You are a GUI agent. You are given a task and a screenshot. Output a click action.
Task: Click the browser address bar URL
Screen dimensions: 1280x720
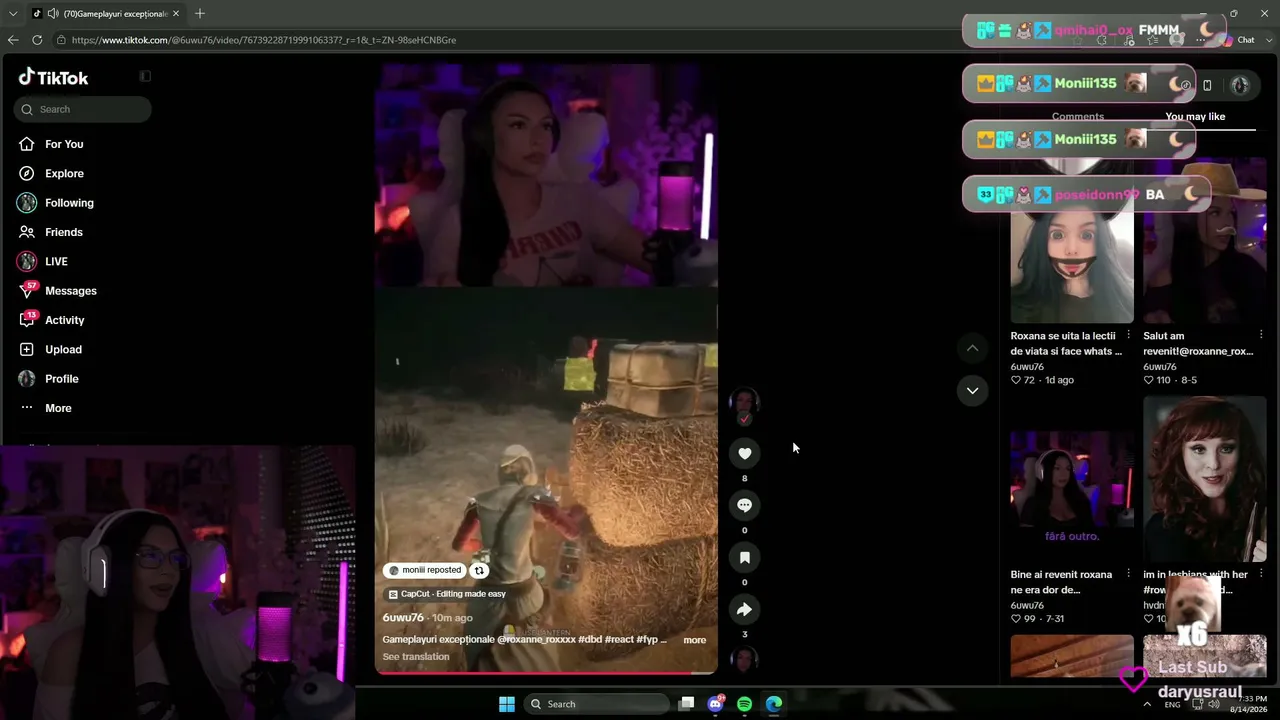264,40
